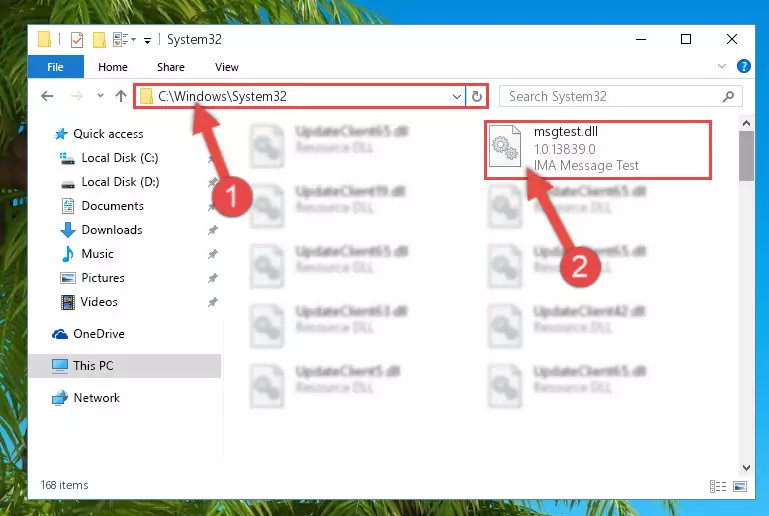Screen dimensions: 769x516
Task: Refresh the System32 folder view
Action: (477, 96)
